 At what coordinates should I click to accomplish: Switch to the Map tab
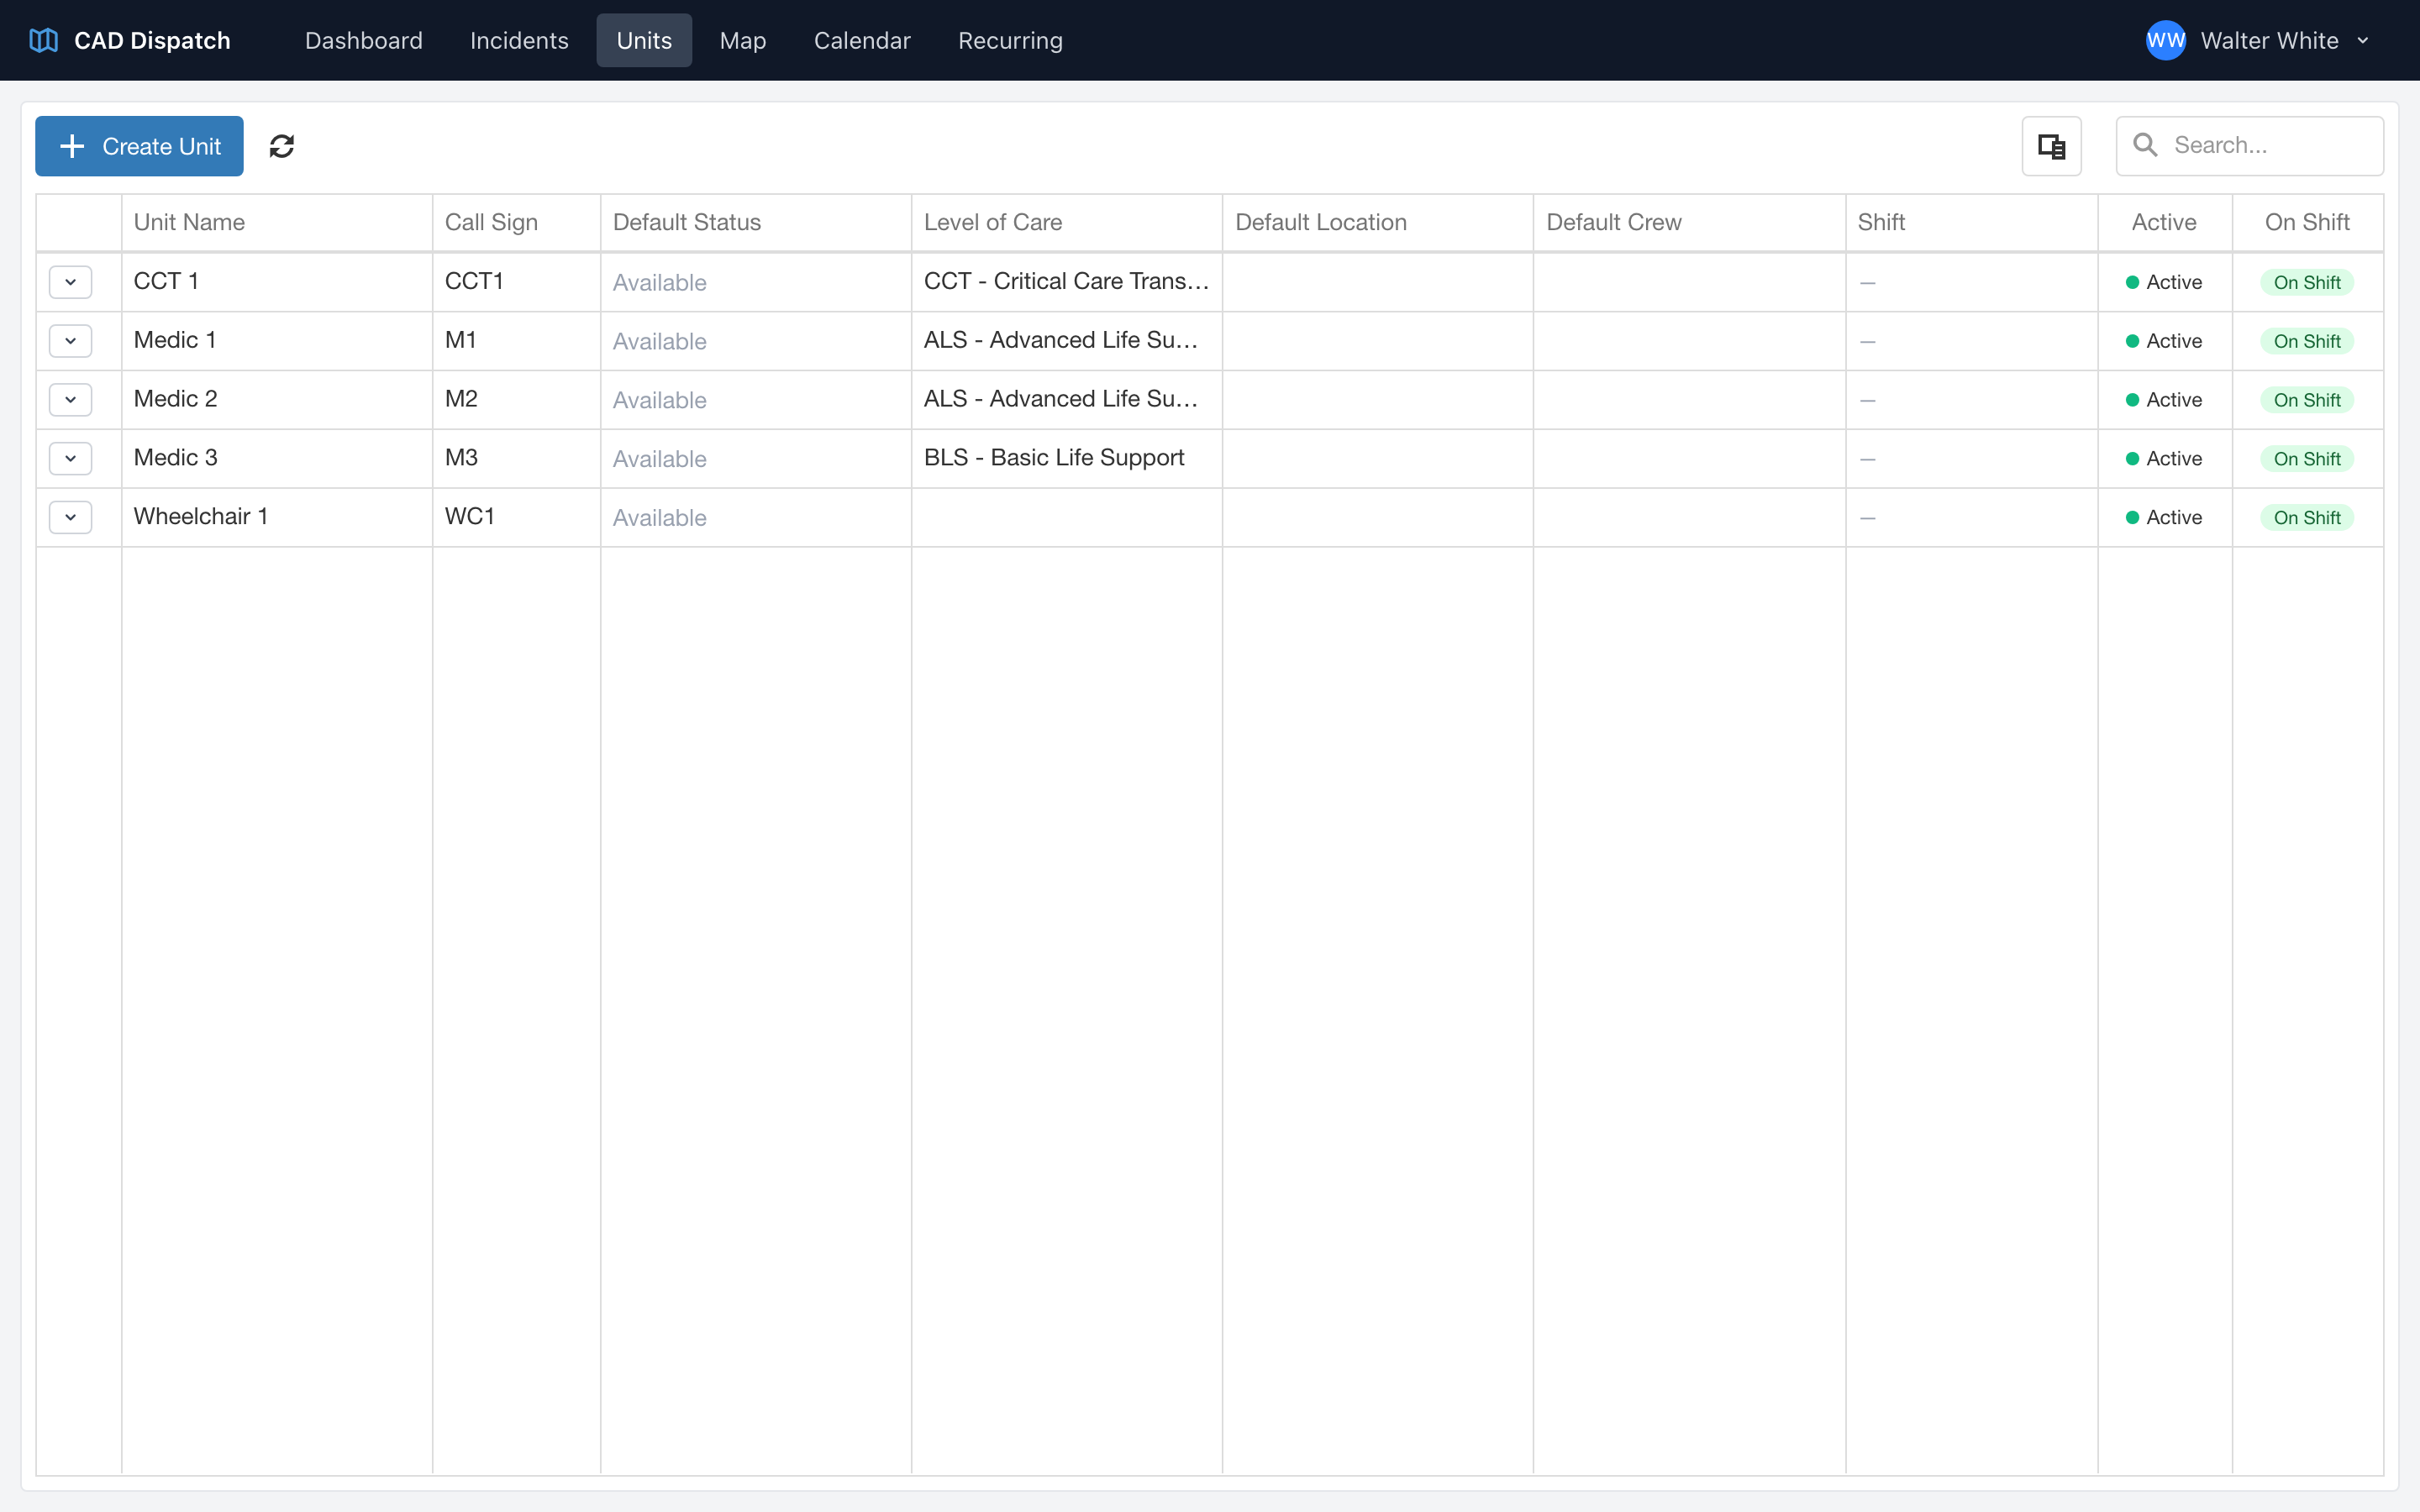[x=743, y=41]
